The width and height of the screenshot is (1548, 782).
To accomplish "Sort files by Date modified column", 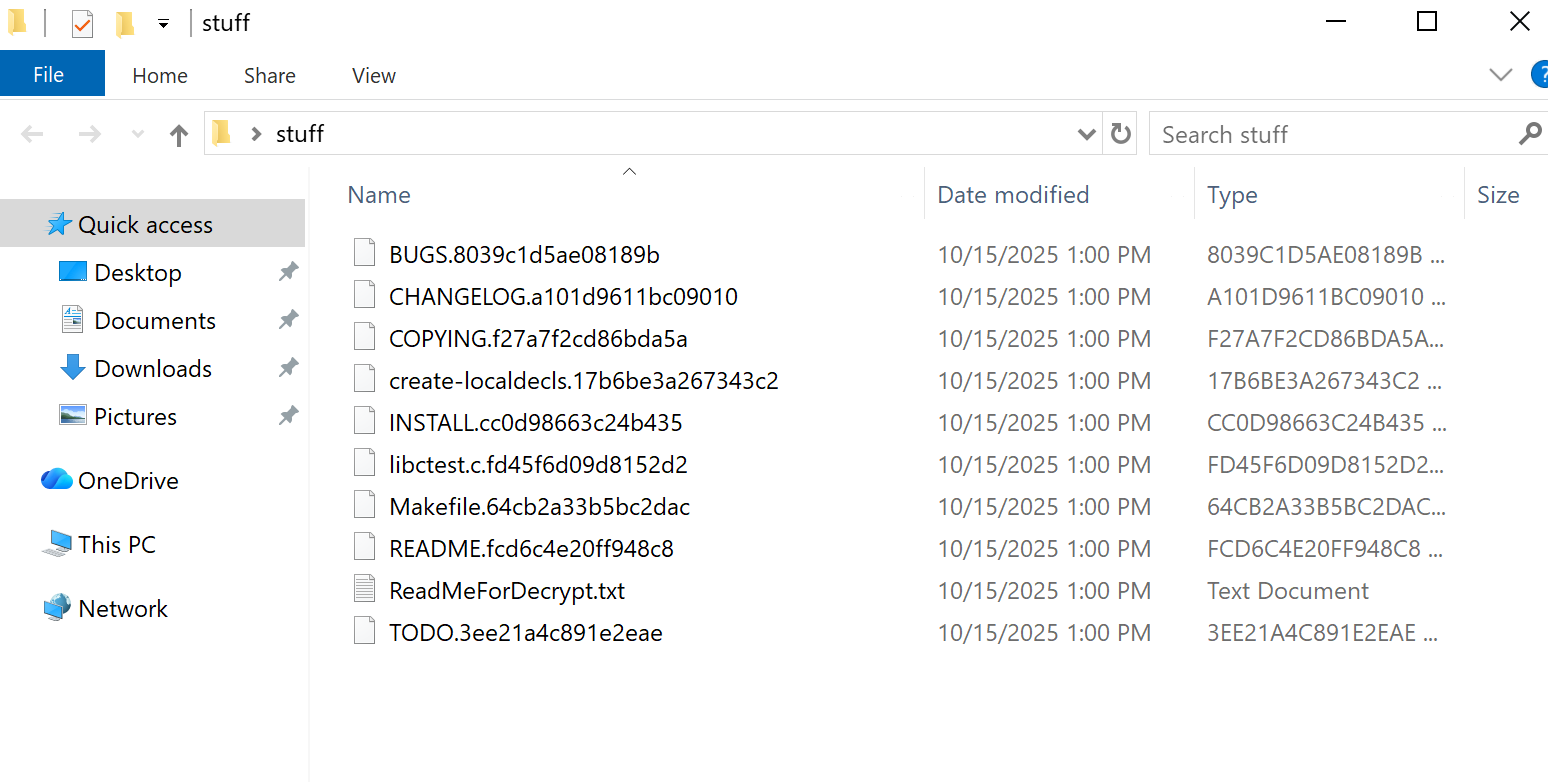I will [x=1013, y=194].
